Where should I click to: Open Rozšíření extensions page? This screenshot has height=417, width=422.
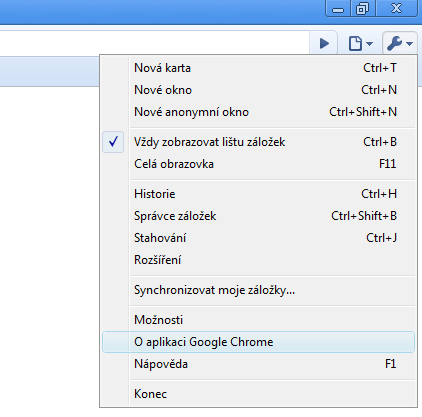(x=258, y=260)
